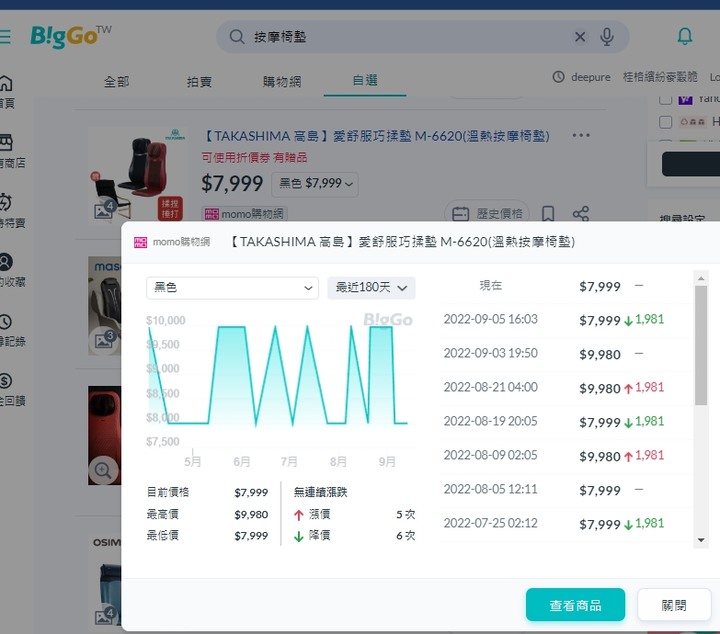Click the recent search clock icon beside deepure
720x634 pixels.
tap(558, 77)
